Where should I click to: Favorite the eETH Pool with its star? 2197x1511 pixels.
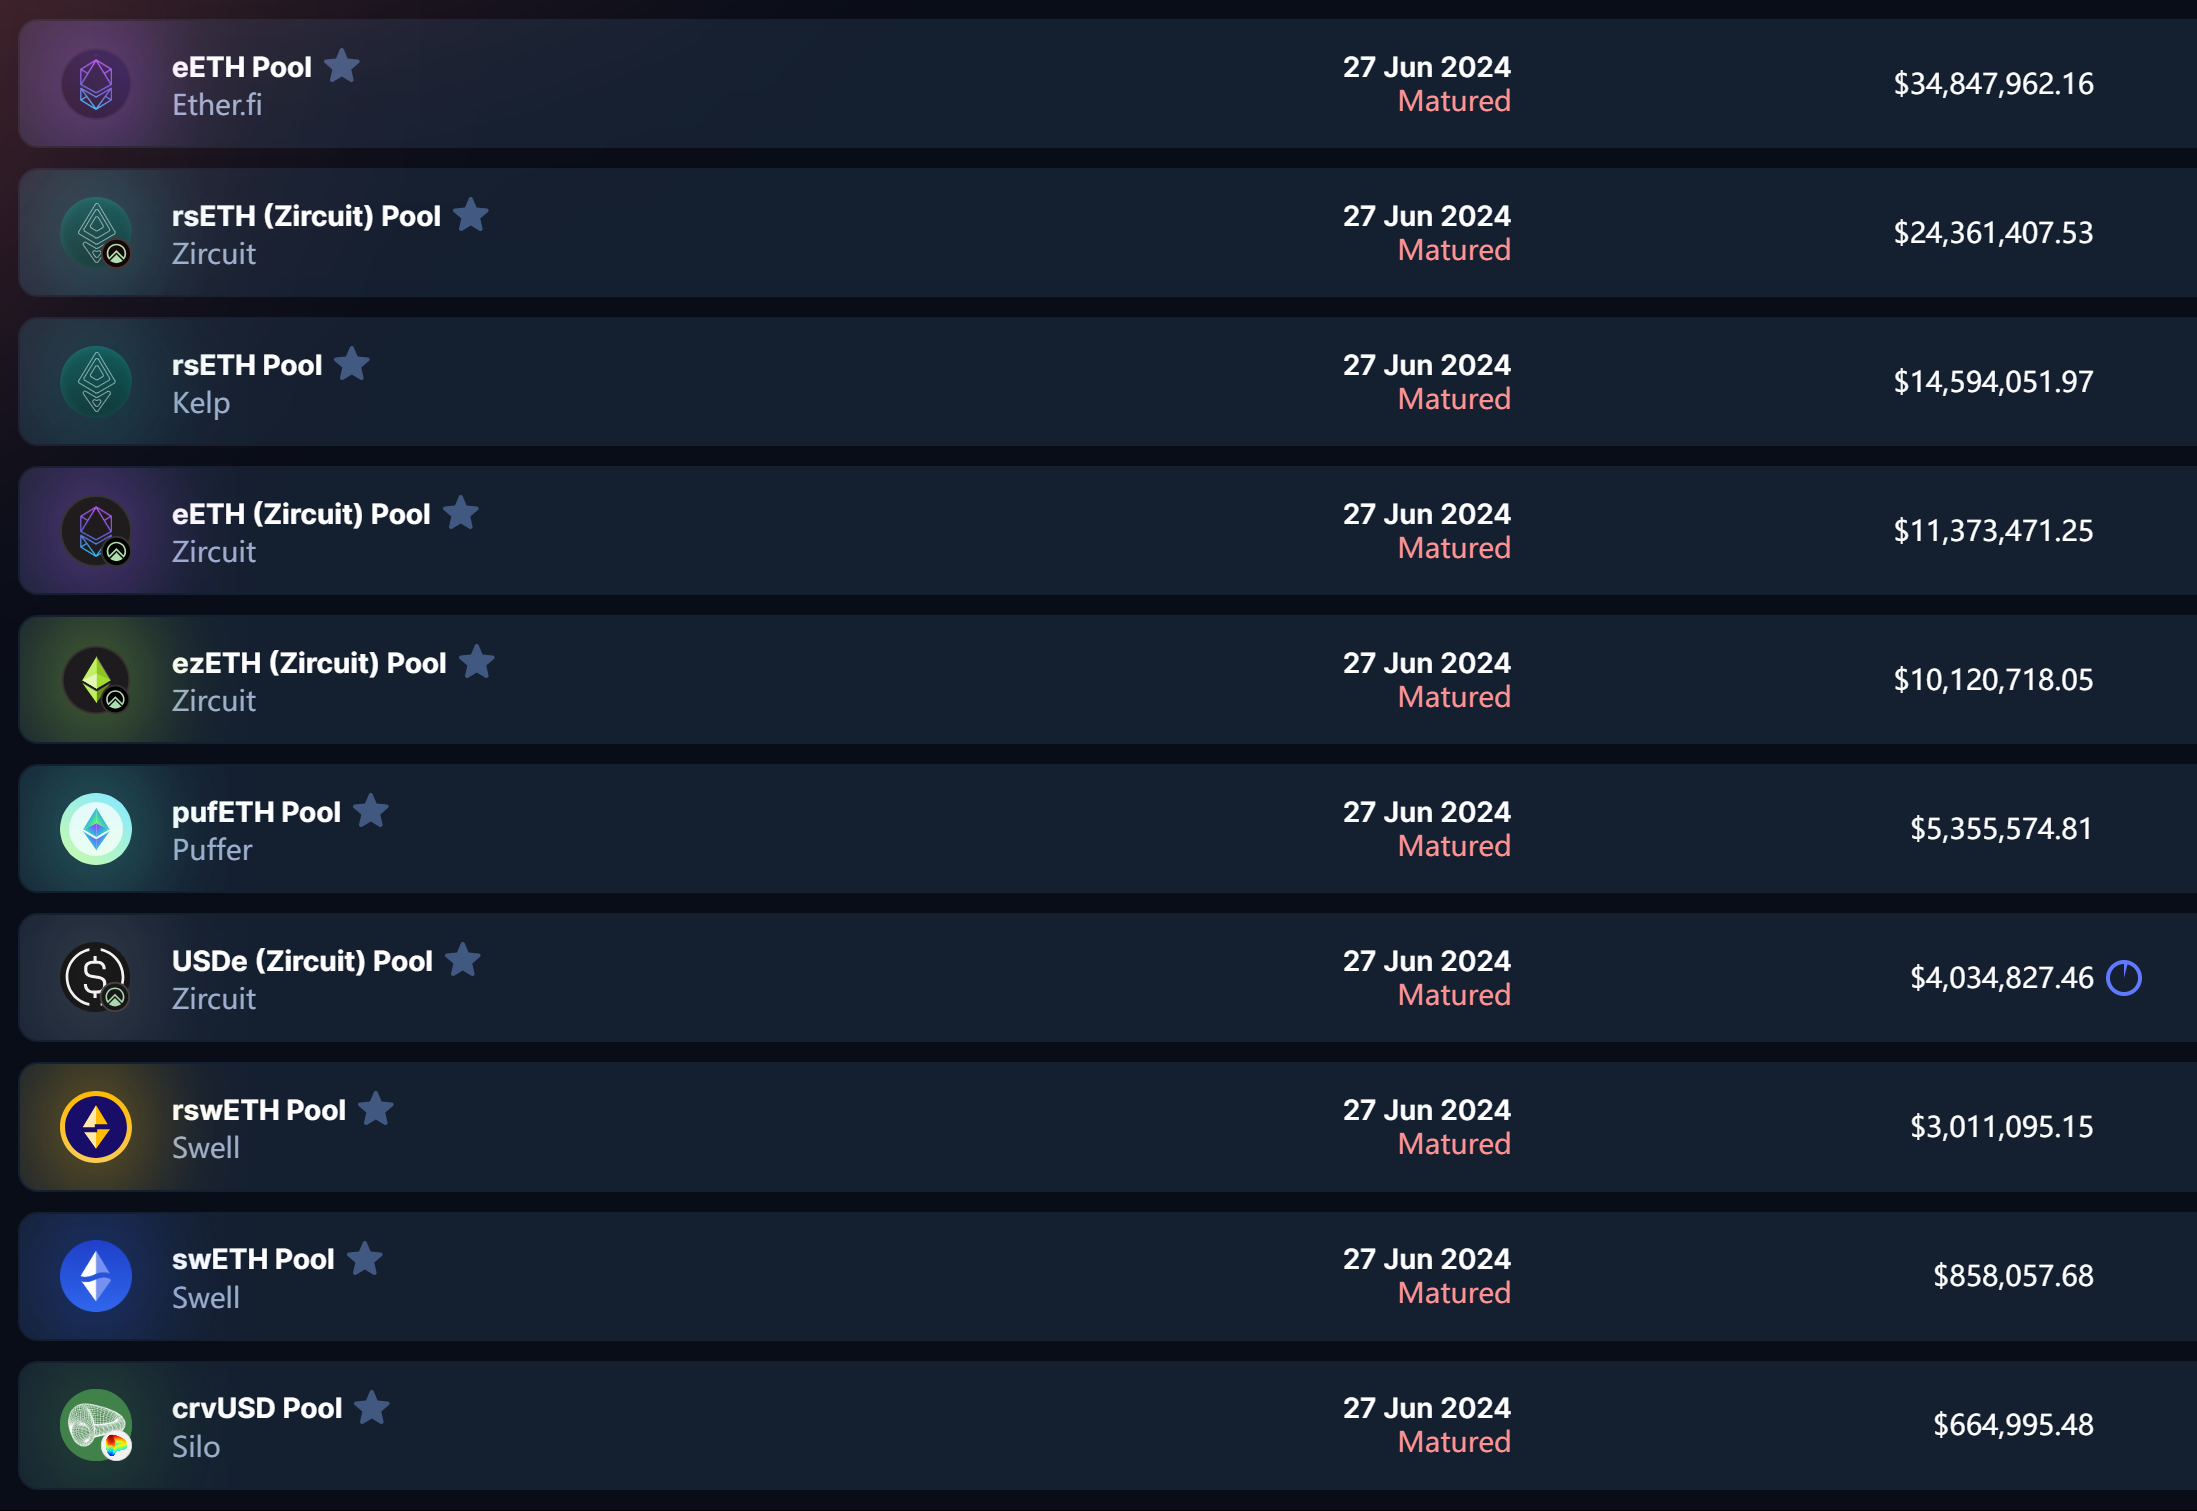coord(342,66)
